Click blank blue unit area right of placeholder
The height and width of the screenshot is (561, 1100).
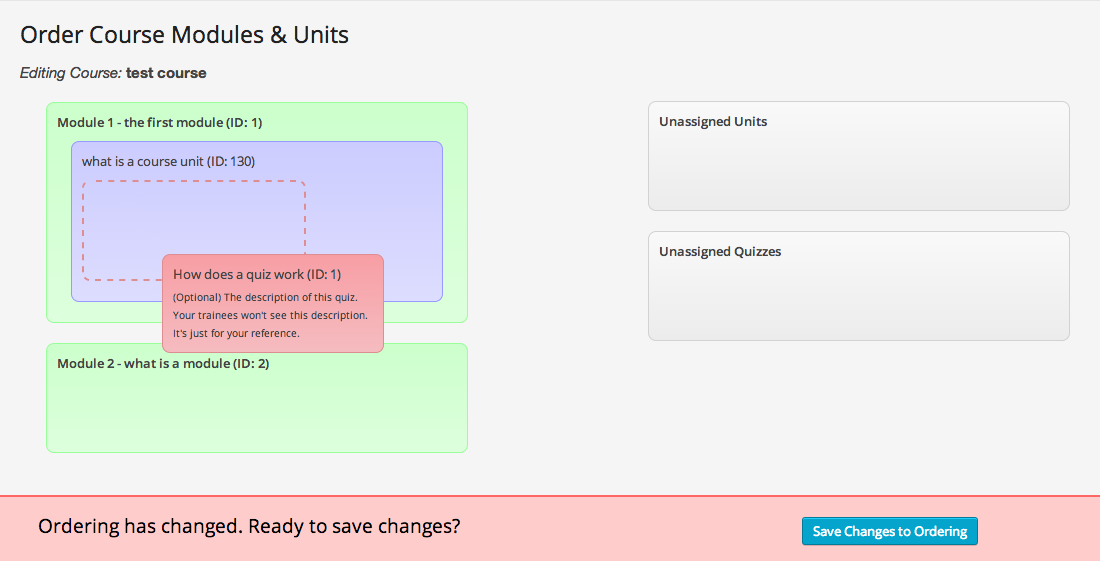[375, 215]
